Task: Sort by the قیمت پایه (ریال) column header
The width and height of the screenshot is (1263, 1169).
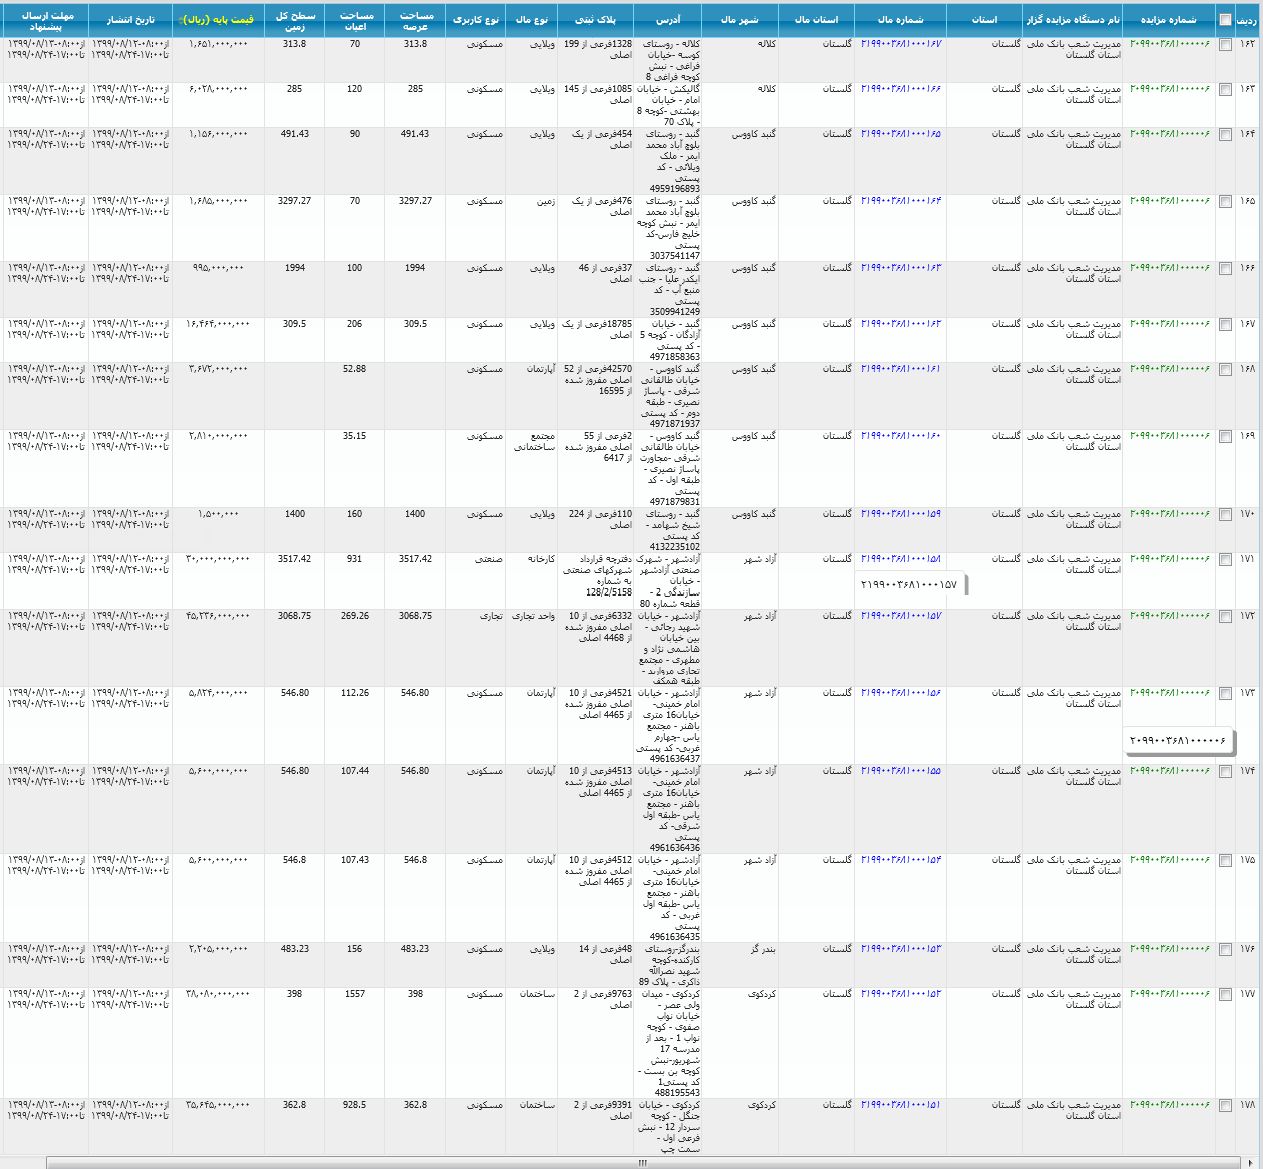Action: [215, 20]
